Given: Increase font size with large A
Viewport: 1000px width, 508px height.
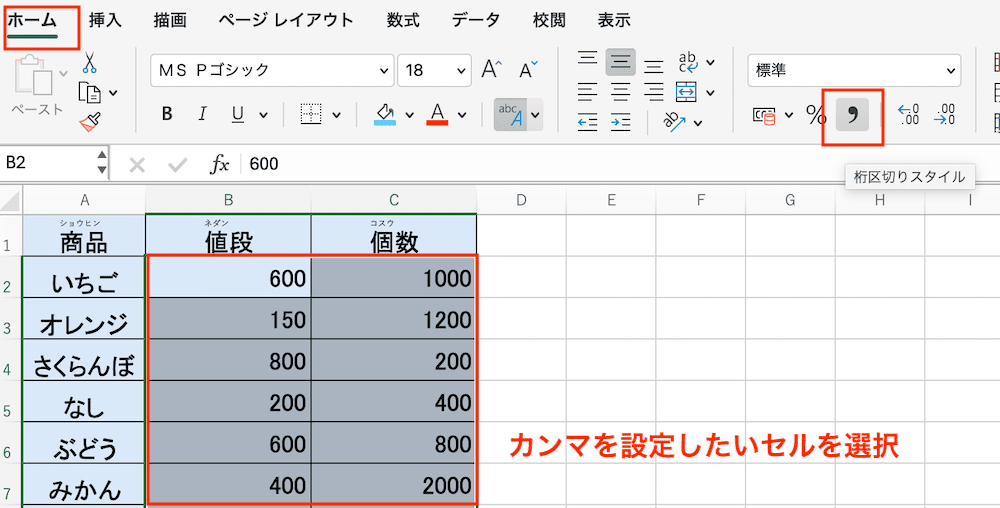Looking at the screenshot, I should 491,70.
